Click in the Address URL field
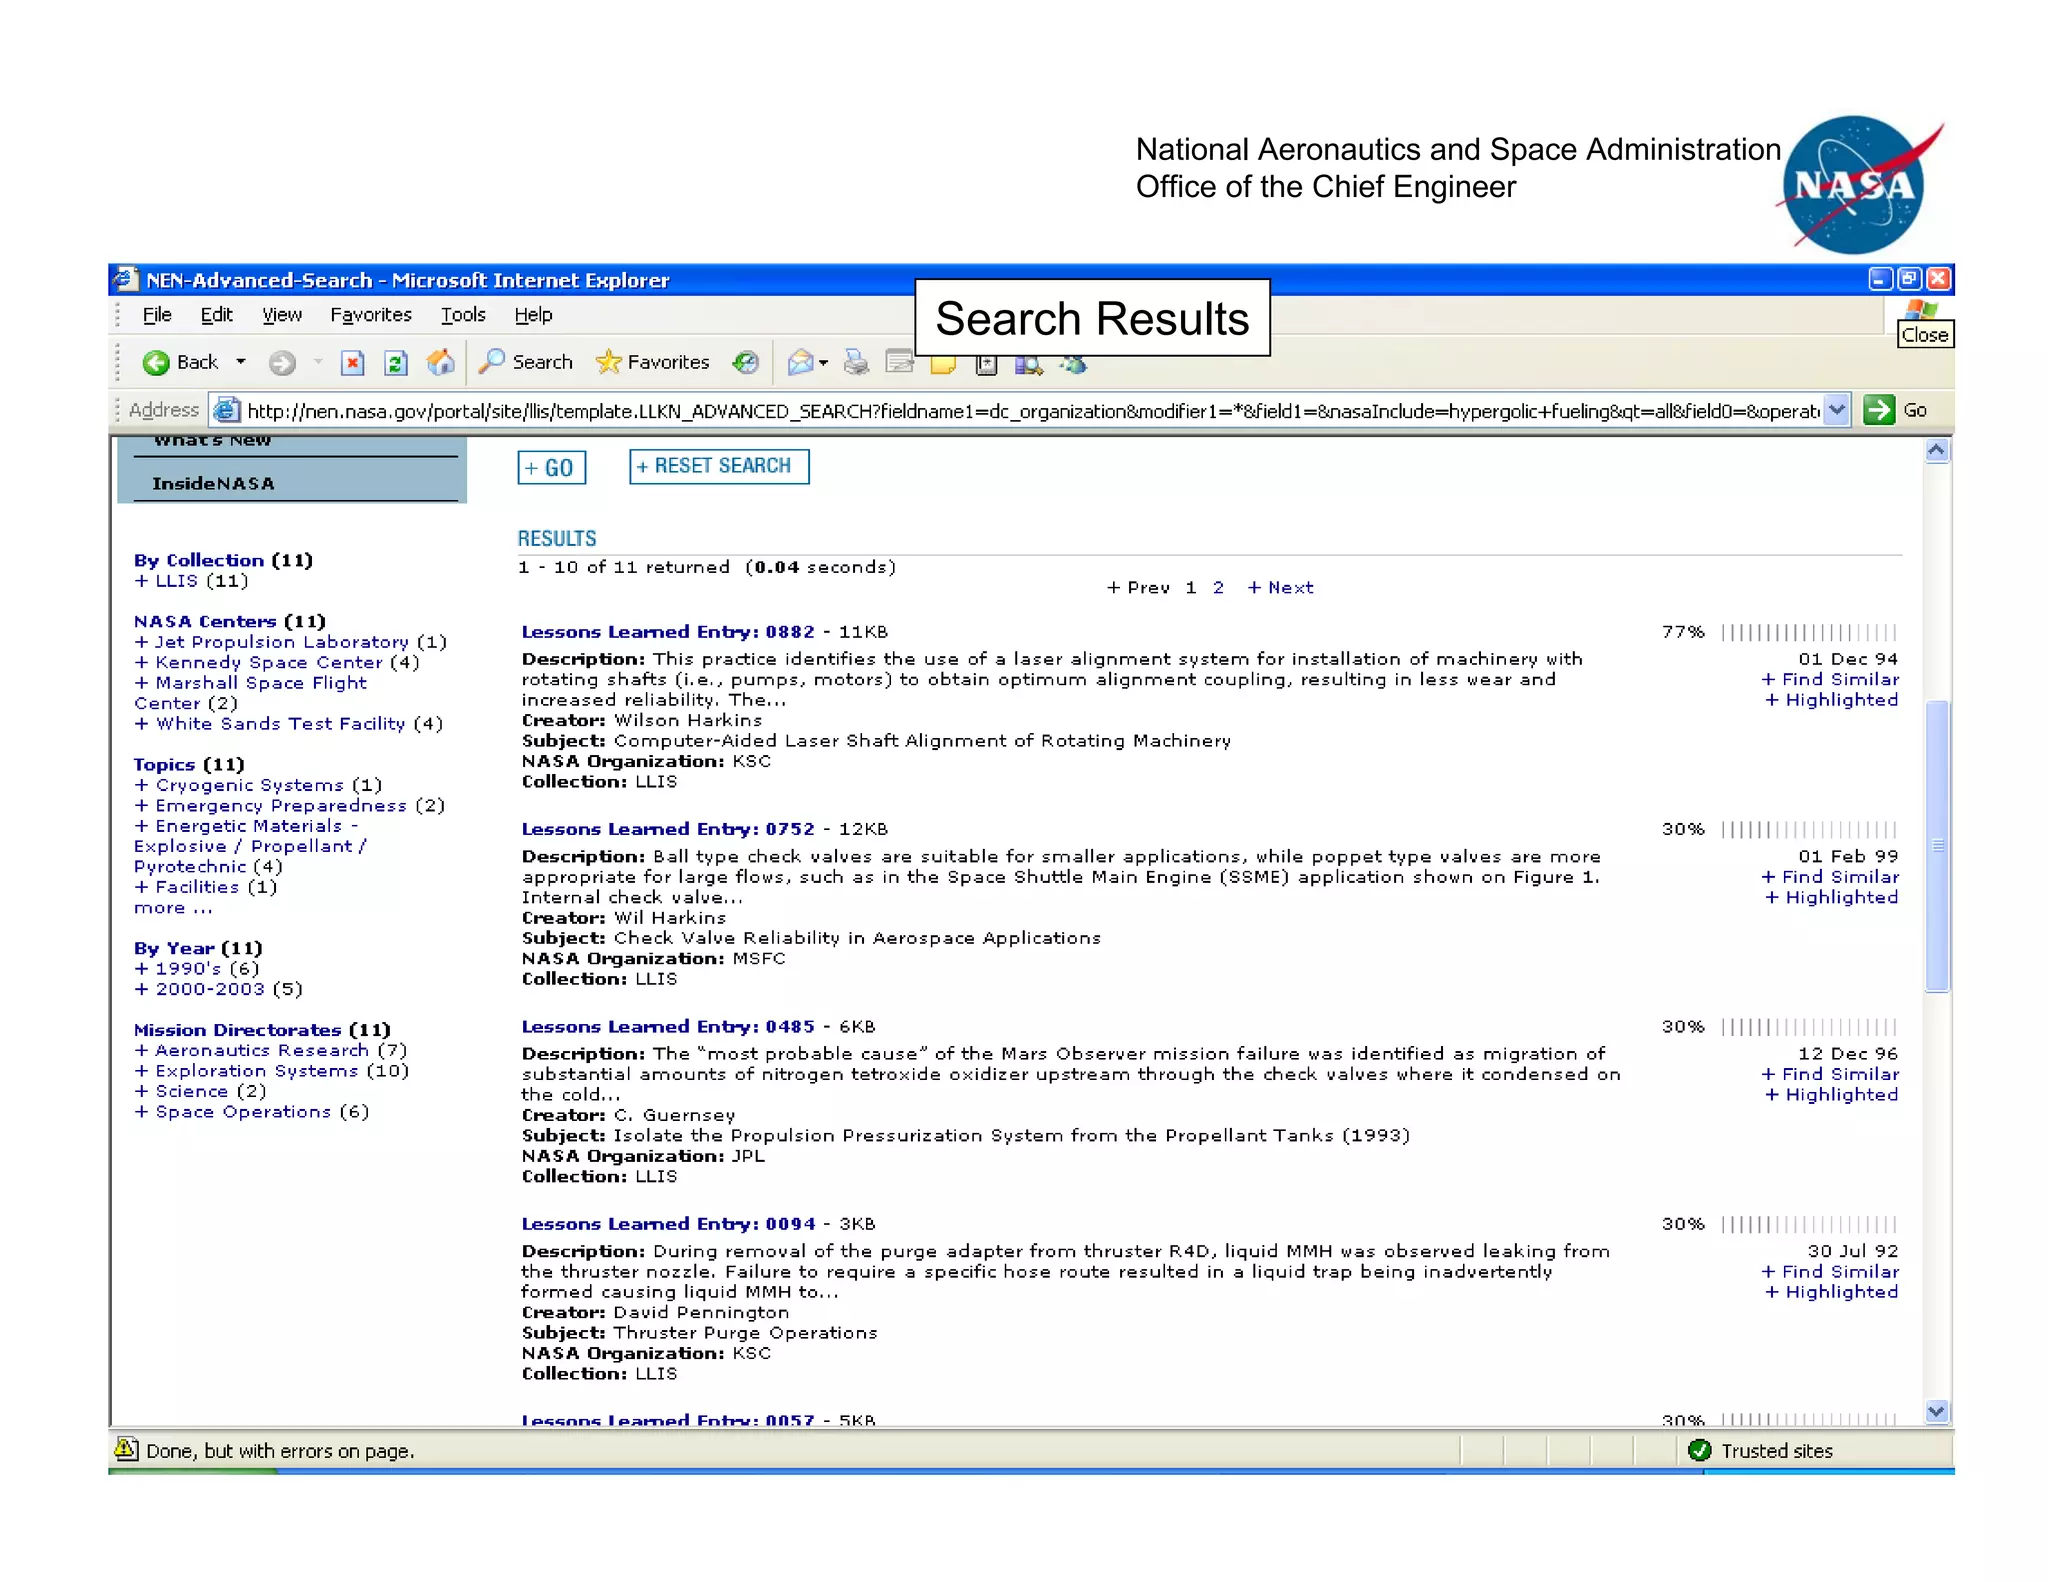The height and width of the screenshot is (1582, 2048). (x=1030, y=410)
